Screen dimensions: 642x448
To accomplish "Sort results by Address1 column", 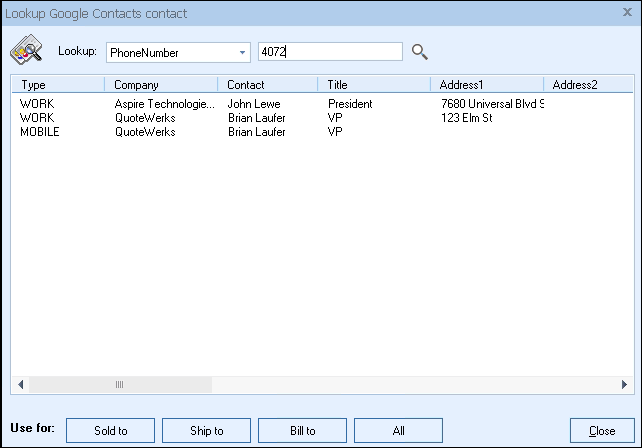I will [x=486, y=85].
